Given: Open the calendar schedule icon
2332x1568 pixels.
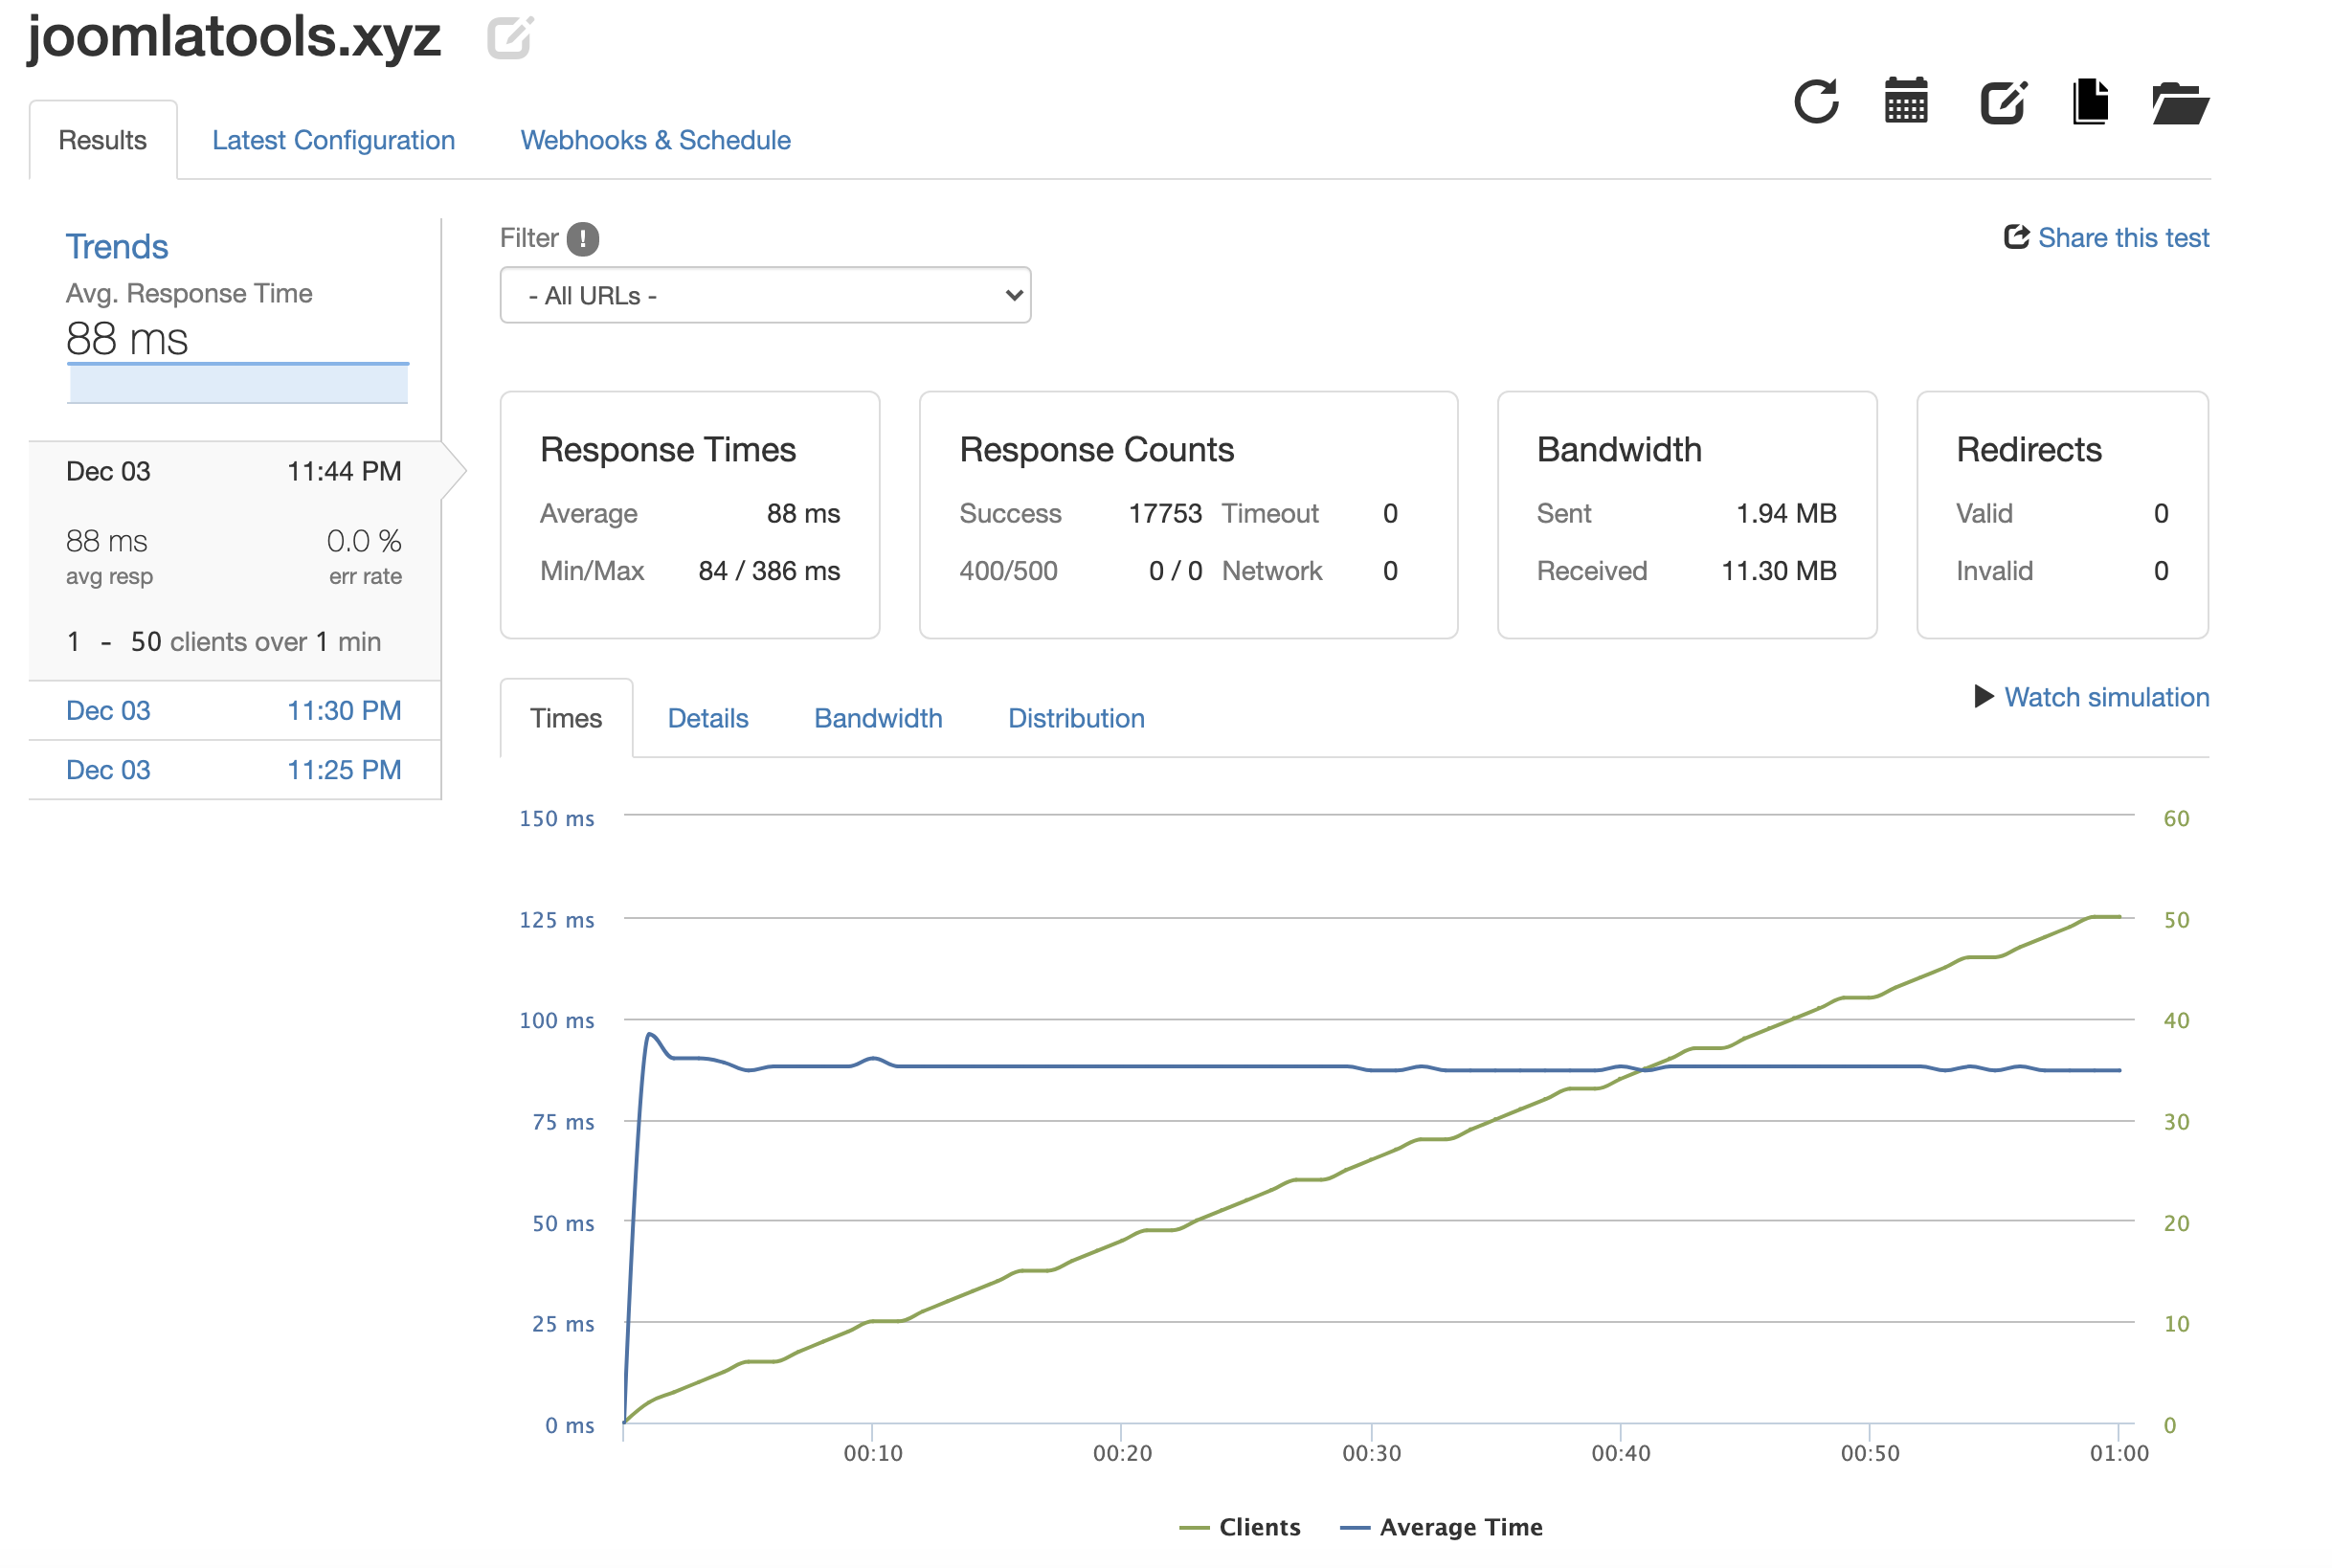Looking at the screenshot, I should coord(1905,101).
